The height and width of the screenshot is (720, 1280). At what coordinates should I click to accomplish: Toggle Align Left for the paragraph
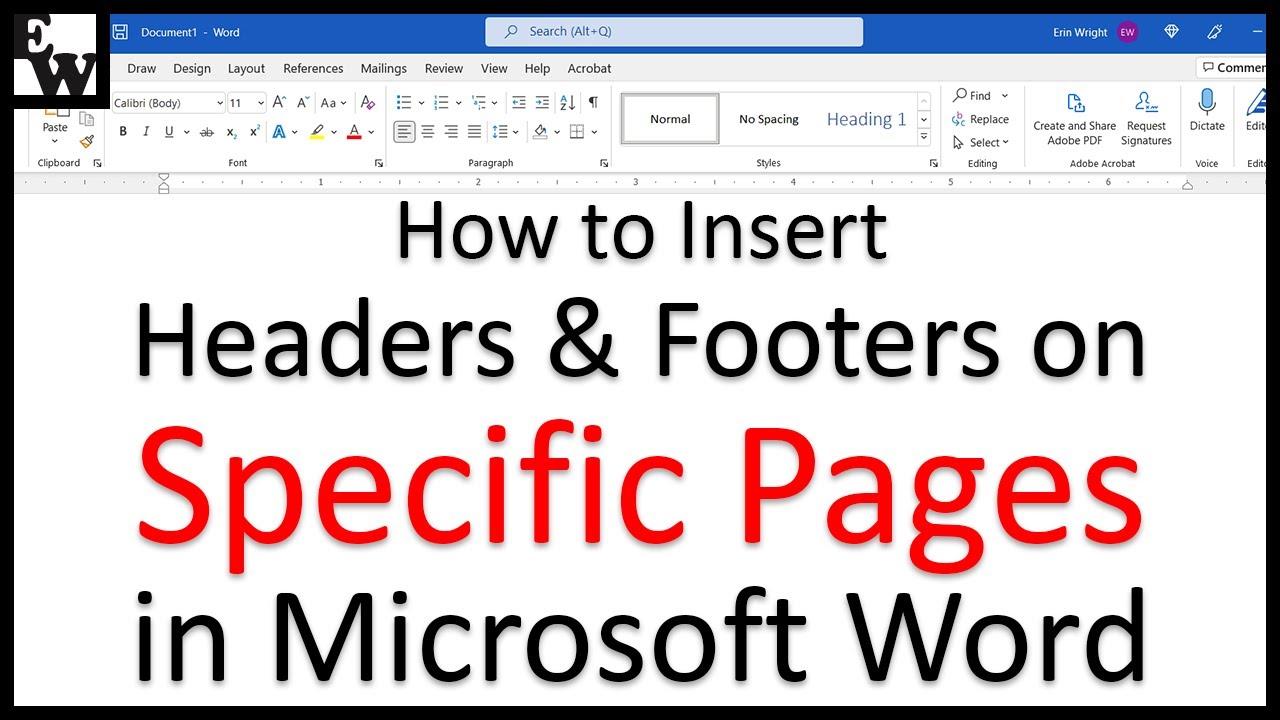(404, 132)
